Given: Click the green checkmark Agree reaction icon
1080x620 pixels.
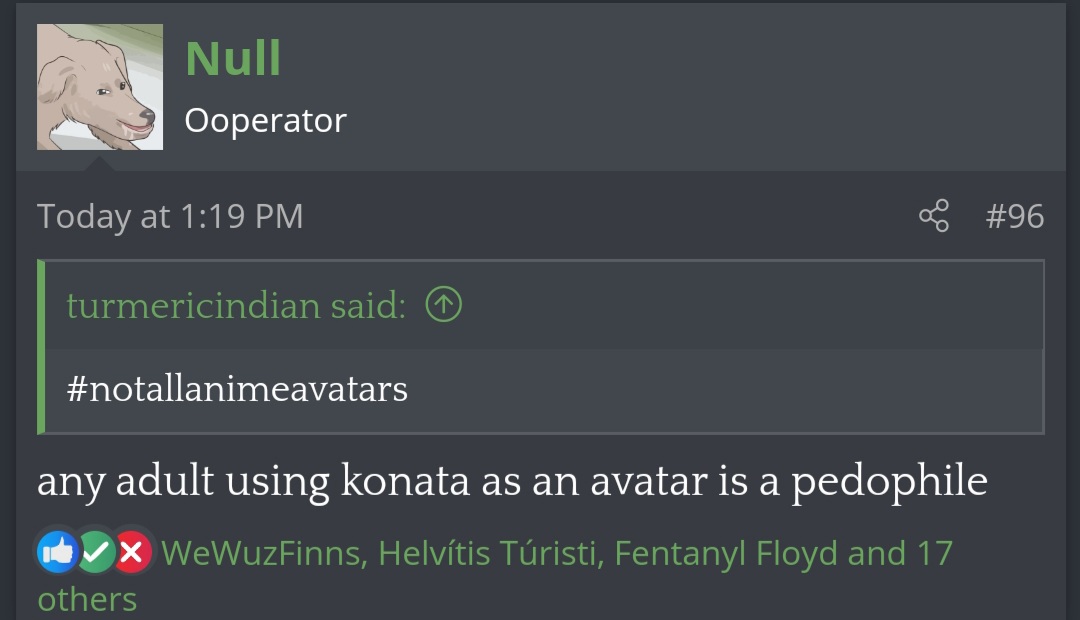Looking at the screenshot, I should coord(96,552).
